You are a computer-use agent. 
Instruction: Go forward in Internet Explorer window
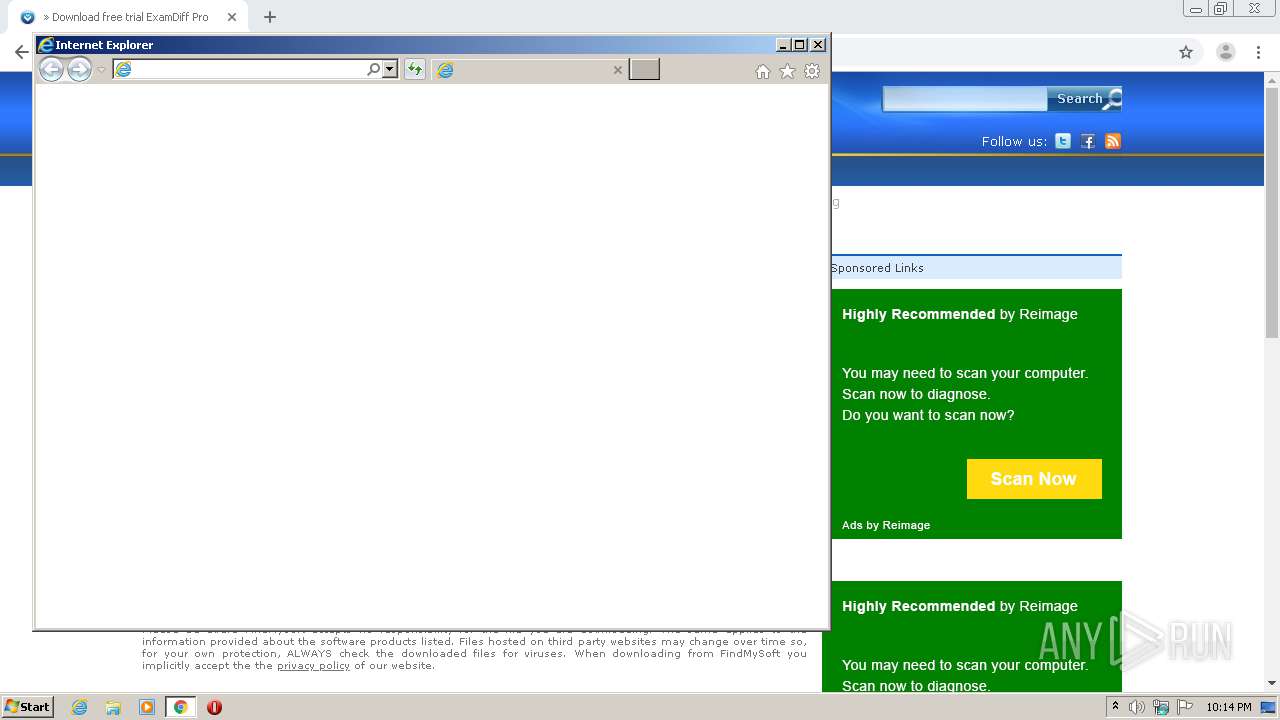[x=79, y=69]
